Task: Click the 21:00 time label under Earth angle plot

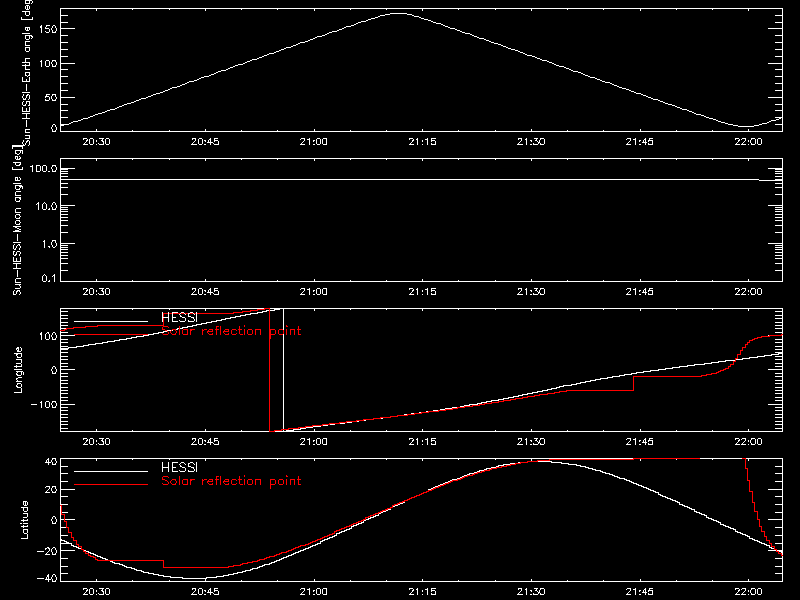Action: [314, 142]
